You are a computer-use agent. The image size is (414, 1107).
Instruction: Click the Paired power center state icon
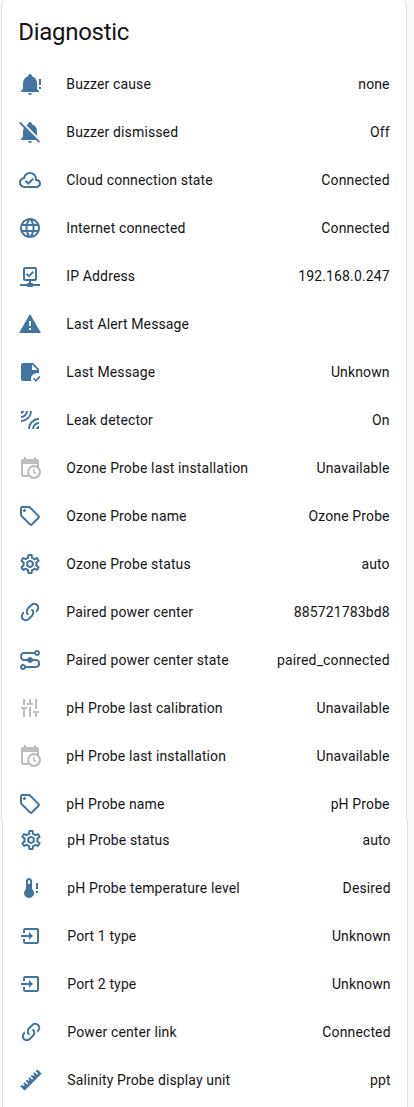[x=30, y=660]
